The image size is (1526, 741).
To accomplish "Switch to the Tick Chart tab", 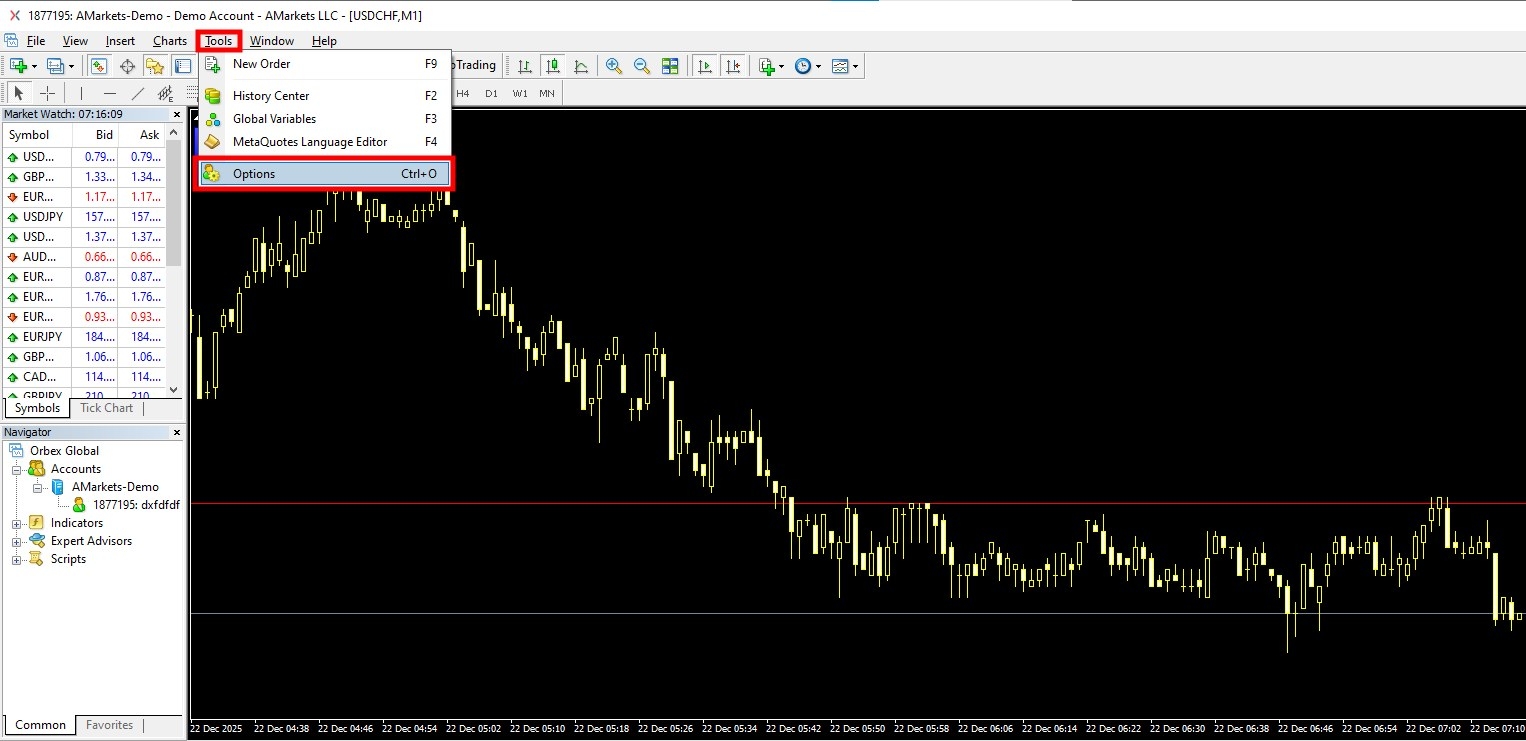I will coord(106,408).
